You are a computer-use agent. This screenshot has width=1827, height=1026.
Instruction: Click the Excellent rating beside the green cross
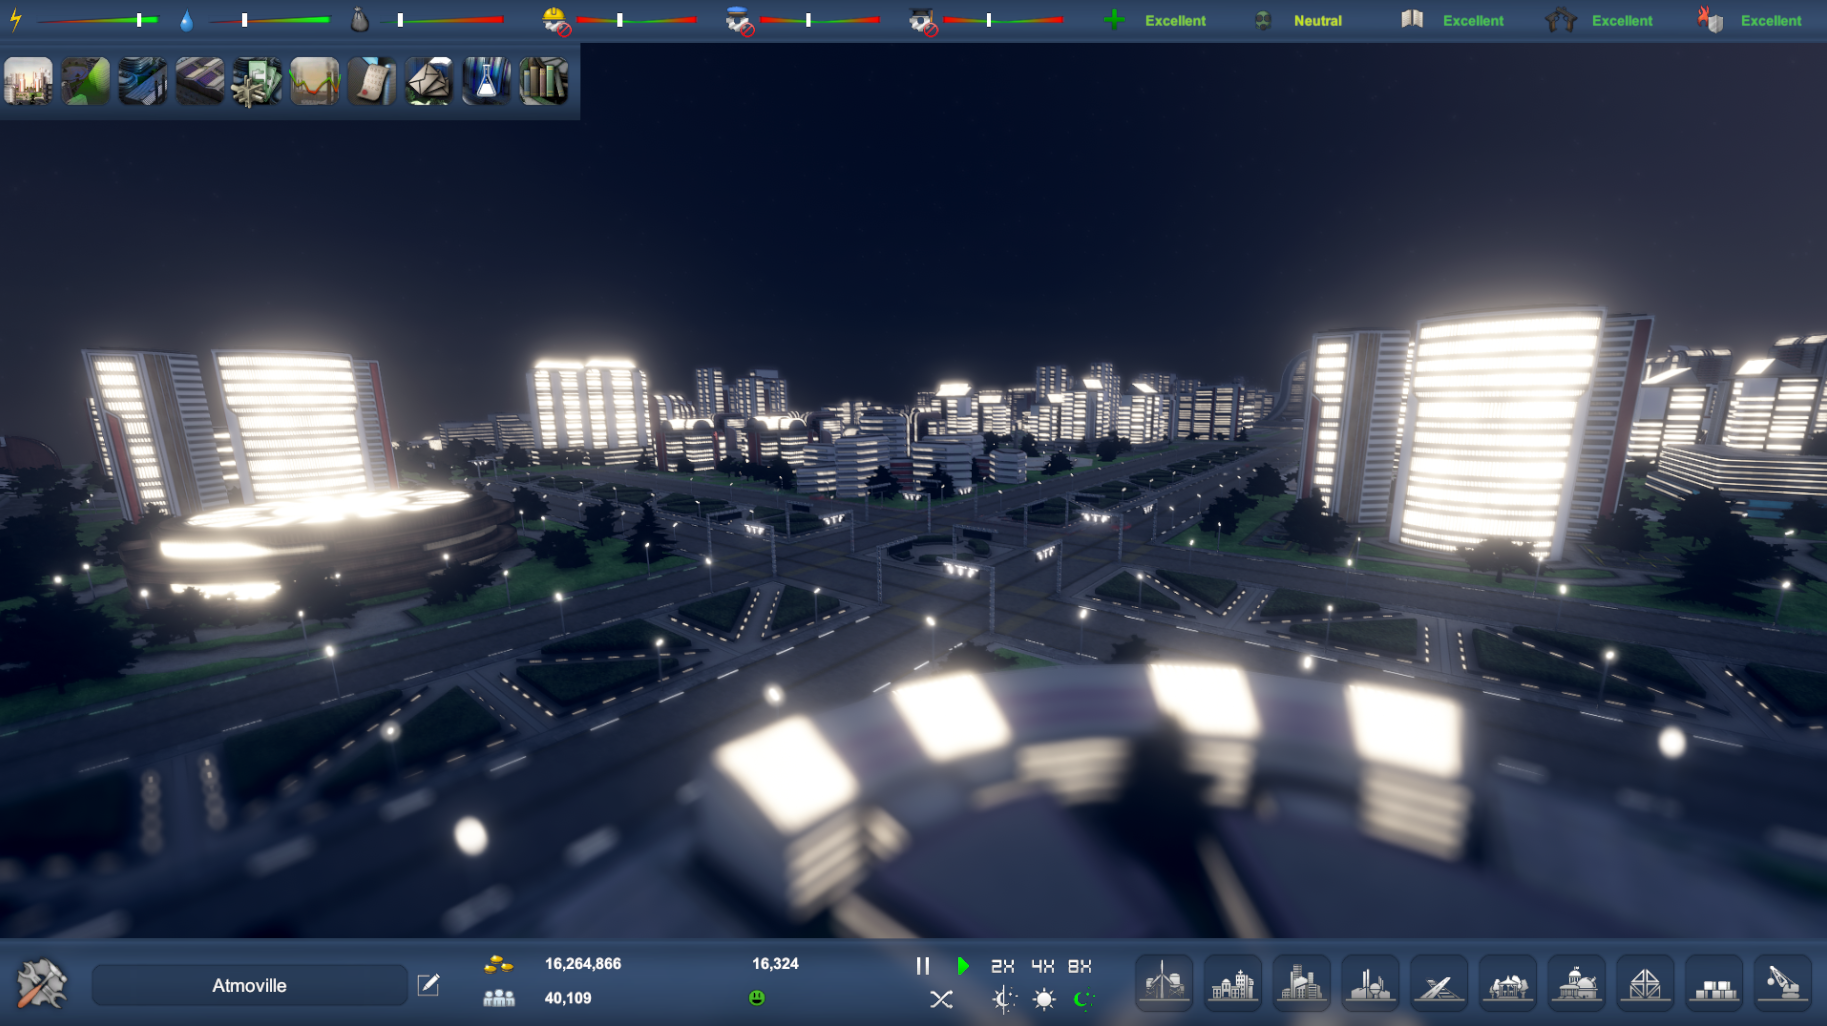tap(1175, 21)
